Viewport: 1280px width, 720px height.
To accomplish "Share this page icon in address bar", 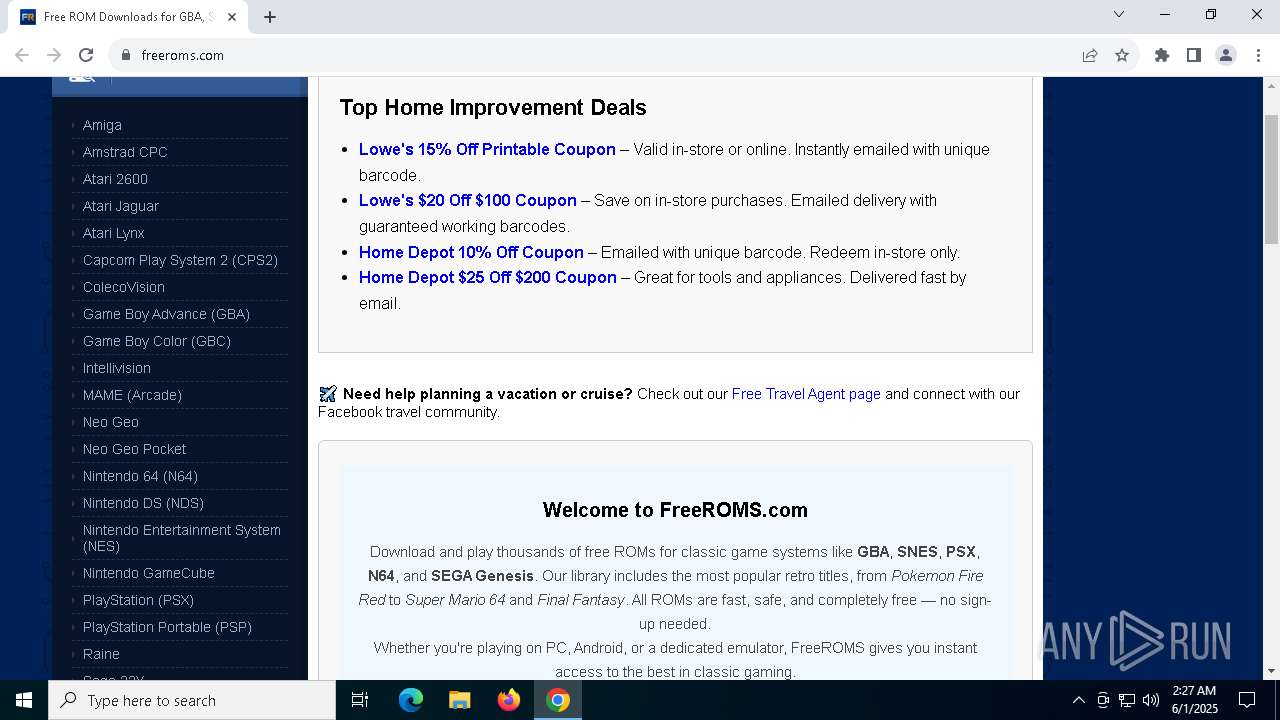I will tap(1090, 55).
